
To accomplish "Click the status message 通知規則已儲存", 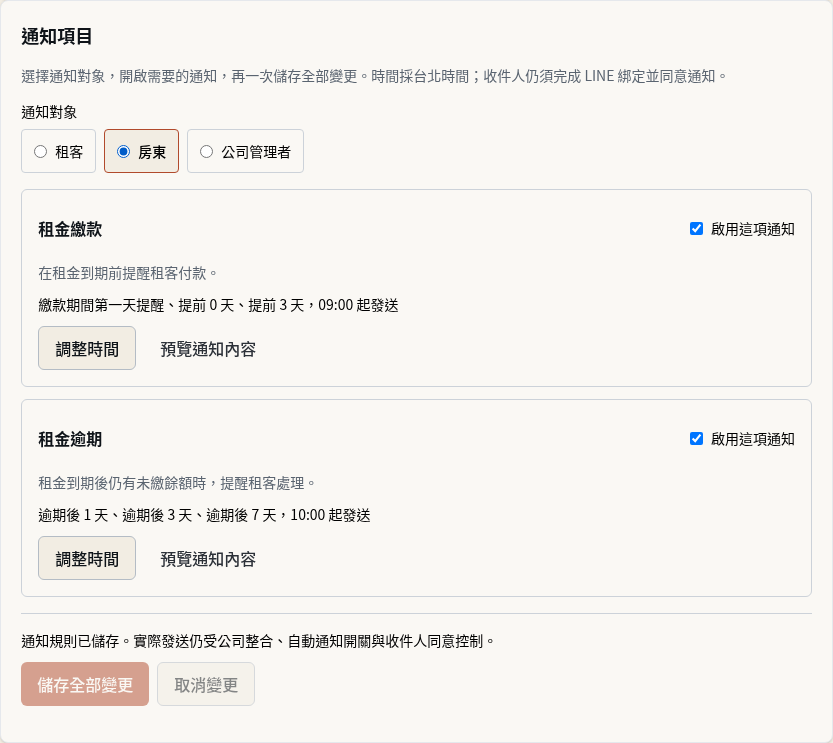I will tap(258, 641).
